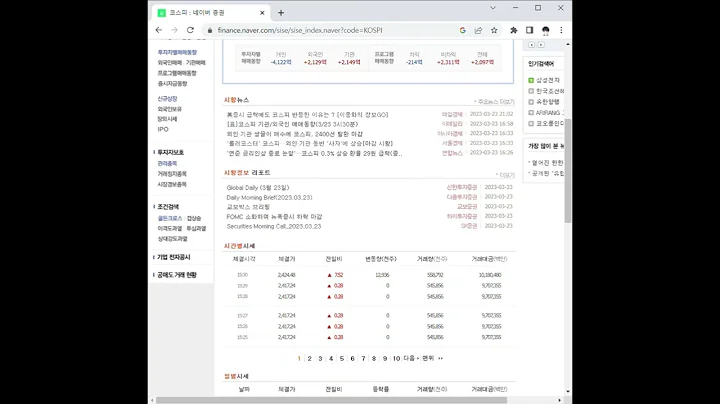Open 프로그램매매동향 in the sidebar
The height and width of the screenshot is (404, 720).
click(177, 73)
